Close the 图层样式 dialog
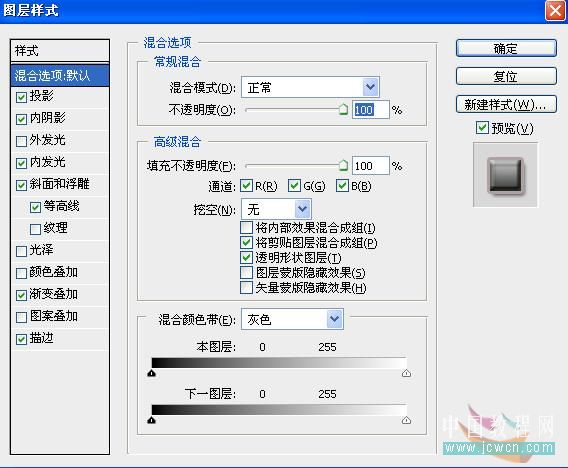The width and height of the screenshot is (568, 468). coord(555,11)
